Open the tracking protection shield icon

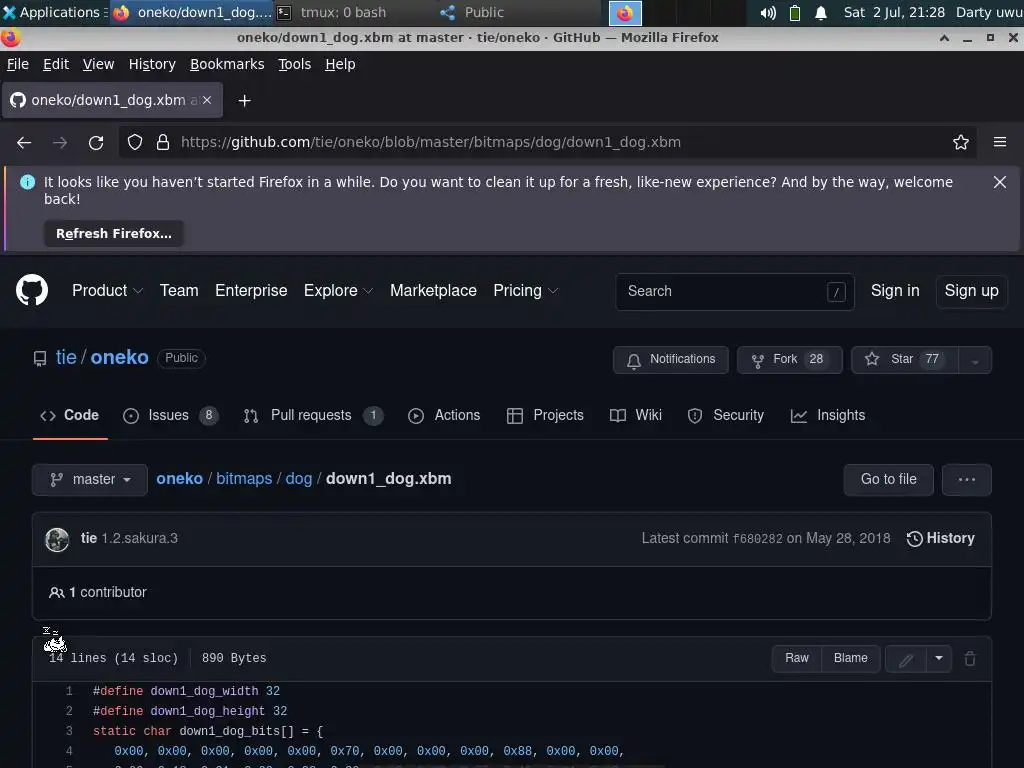pyautogui.click(x=135, y=142)
